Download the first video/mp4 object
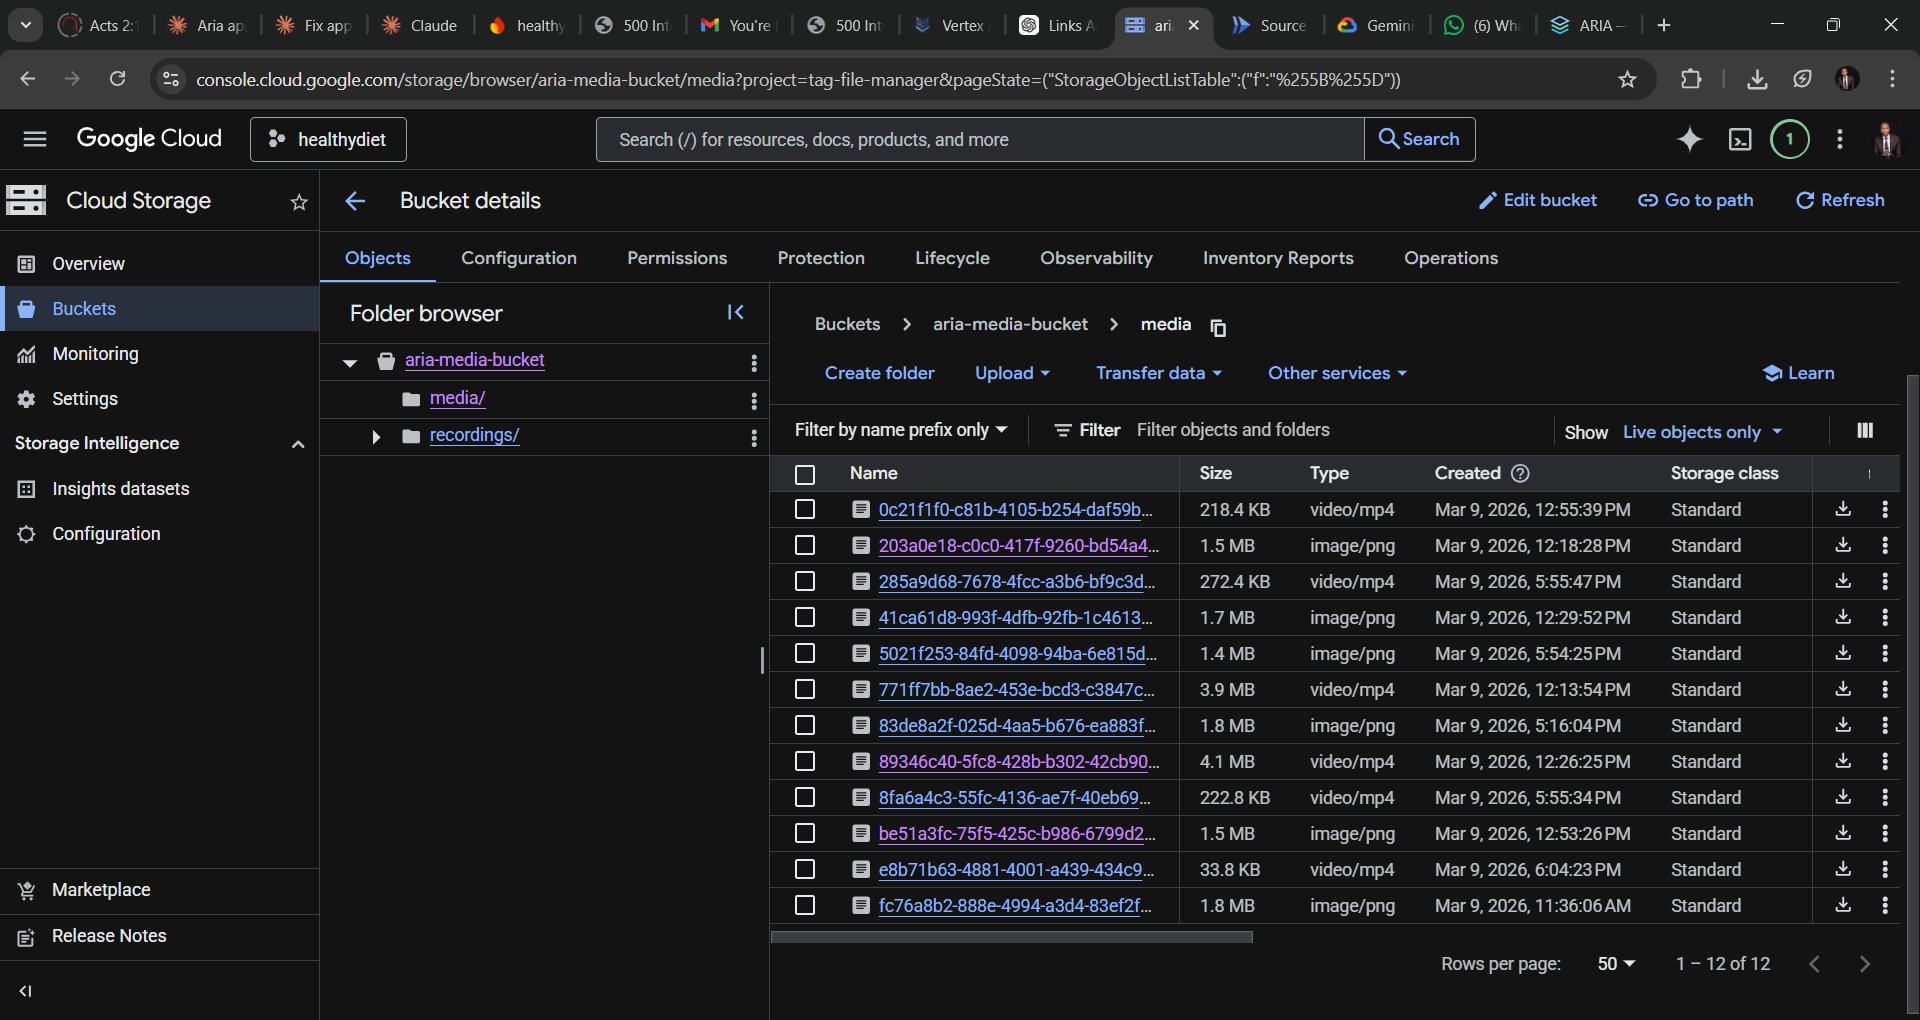 (1843, 509)
